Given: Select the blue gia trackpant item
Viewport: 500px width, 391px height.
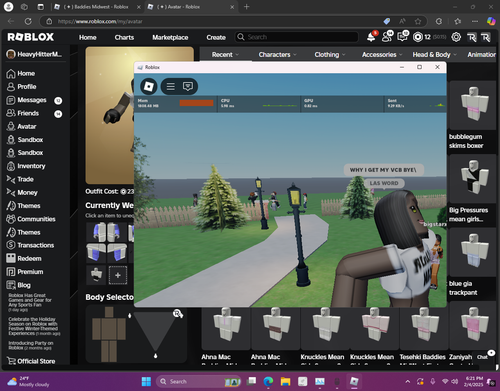Looking at the screenshot, I should (473, 262).
